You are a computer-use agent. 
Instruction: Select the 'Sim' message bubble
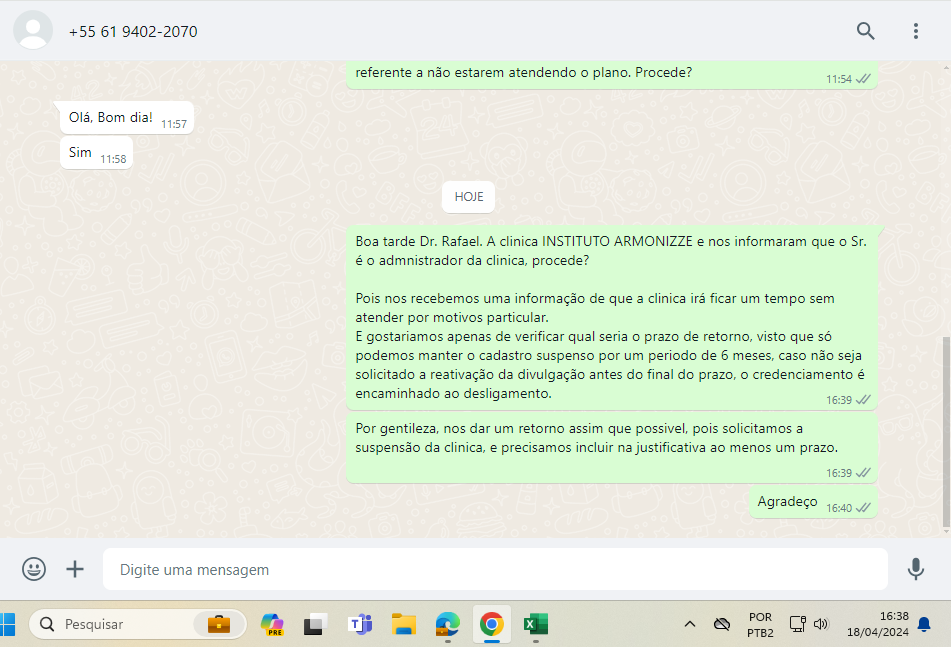(96, 153)
